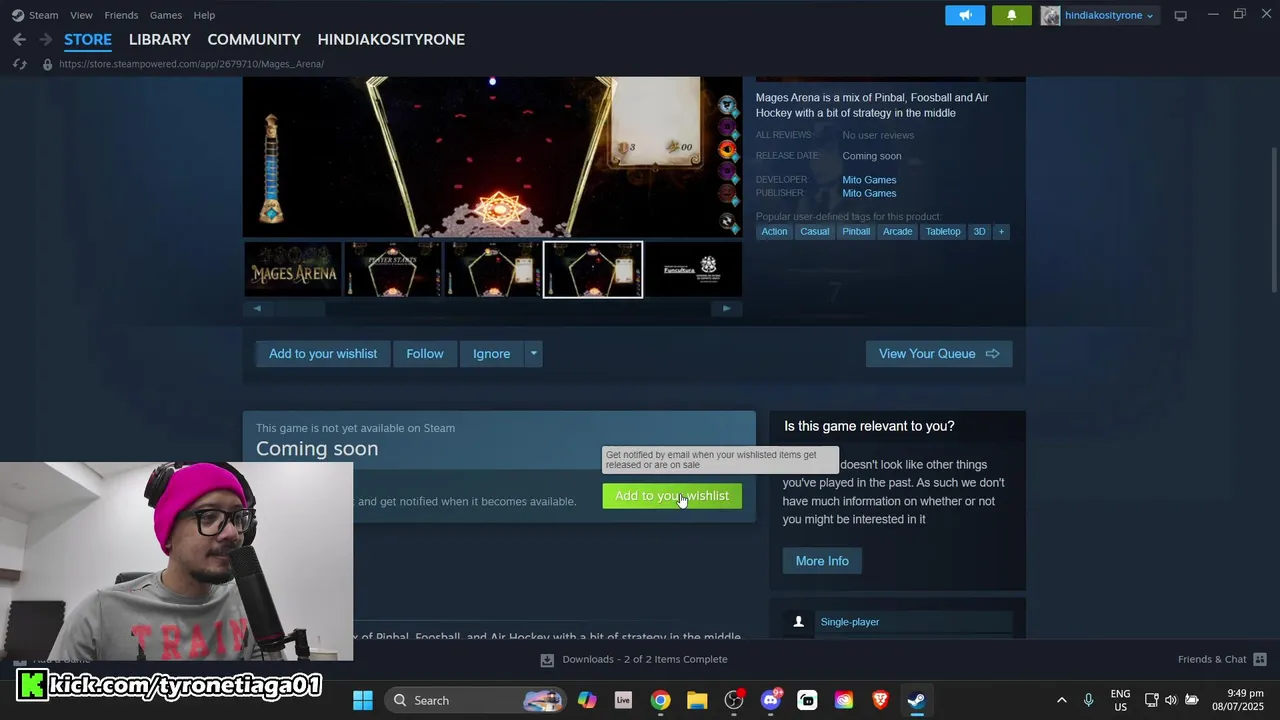Screen dimensions: 1280x720
Task: Click the megaphone announcements icon
Action: [965, 15]
